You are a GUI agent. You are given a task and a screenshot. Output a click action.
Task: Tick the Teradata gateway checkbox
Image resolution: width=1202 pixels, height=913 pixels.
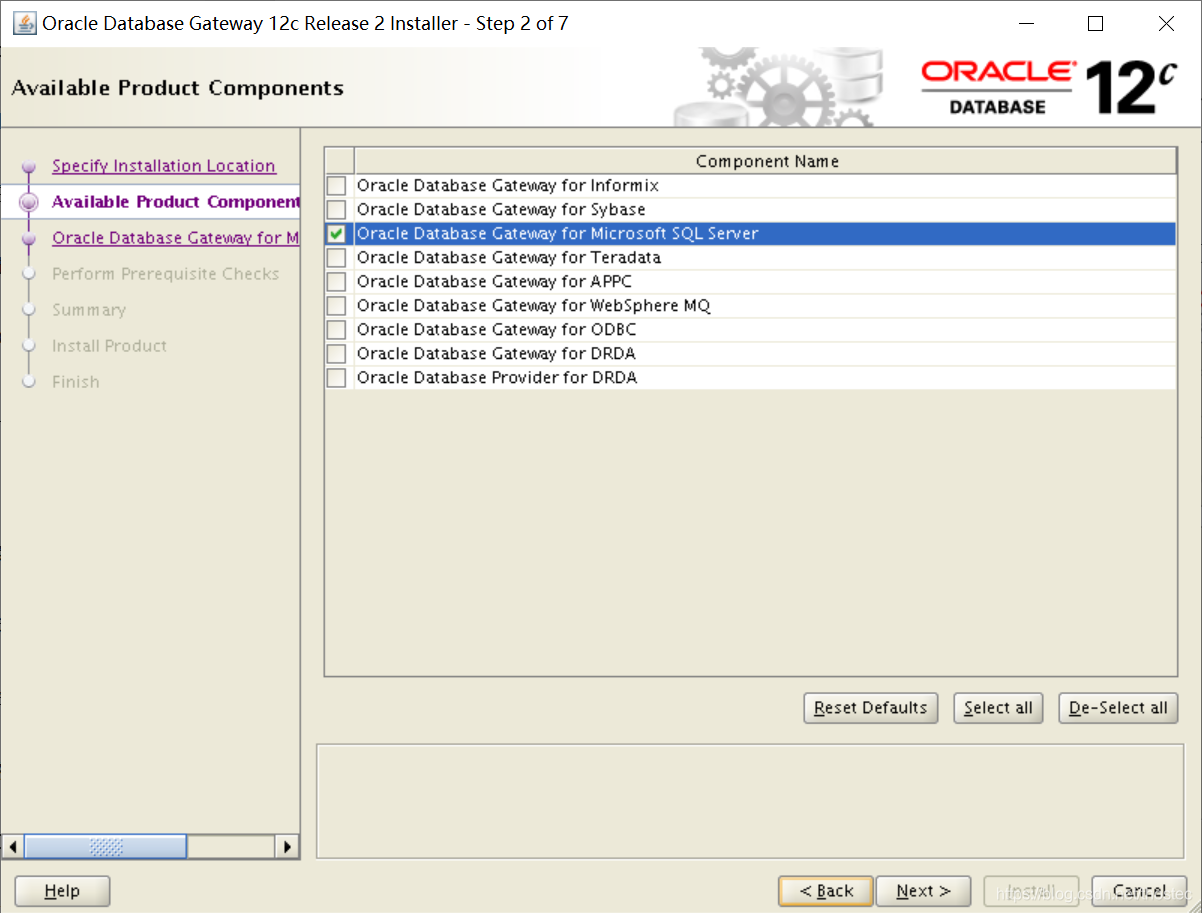[x=337, y=258]
